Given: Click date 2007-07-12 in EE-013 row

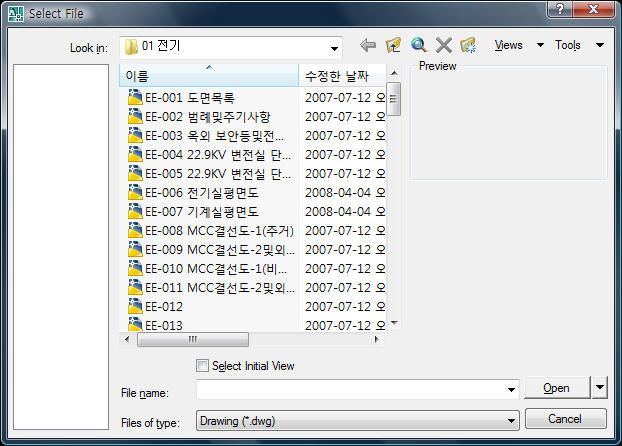Looking at the screenshot, I should coord(338,325).
